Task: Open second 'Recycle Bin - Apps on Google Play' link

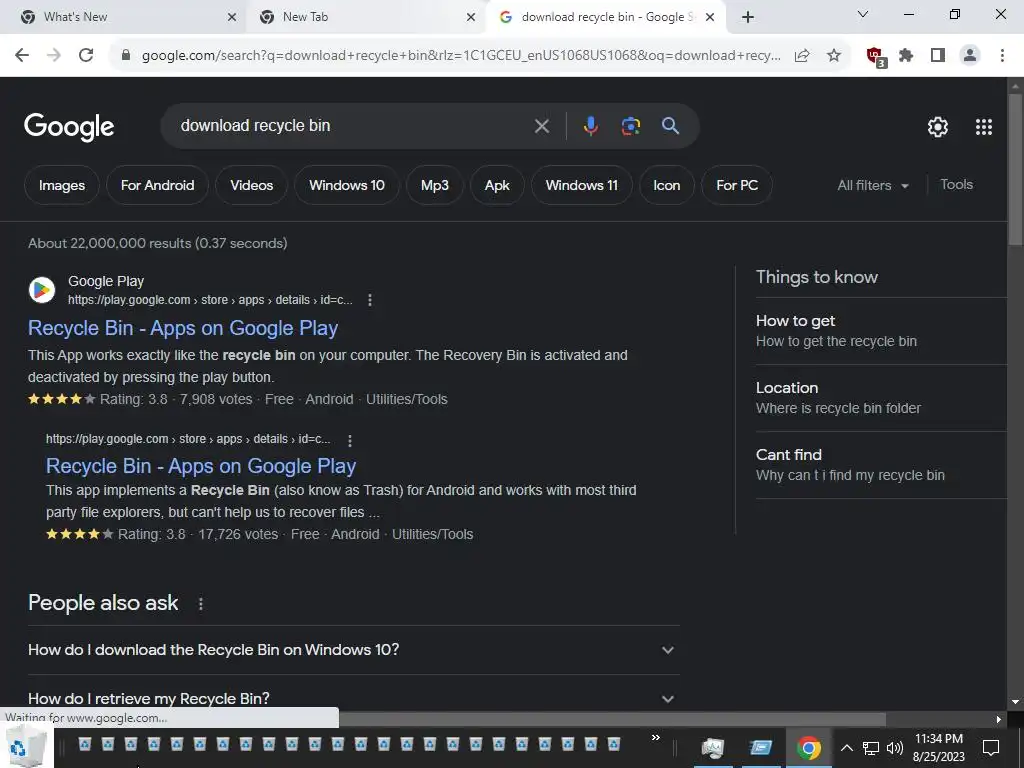Action: coord(201,466)
